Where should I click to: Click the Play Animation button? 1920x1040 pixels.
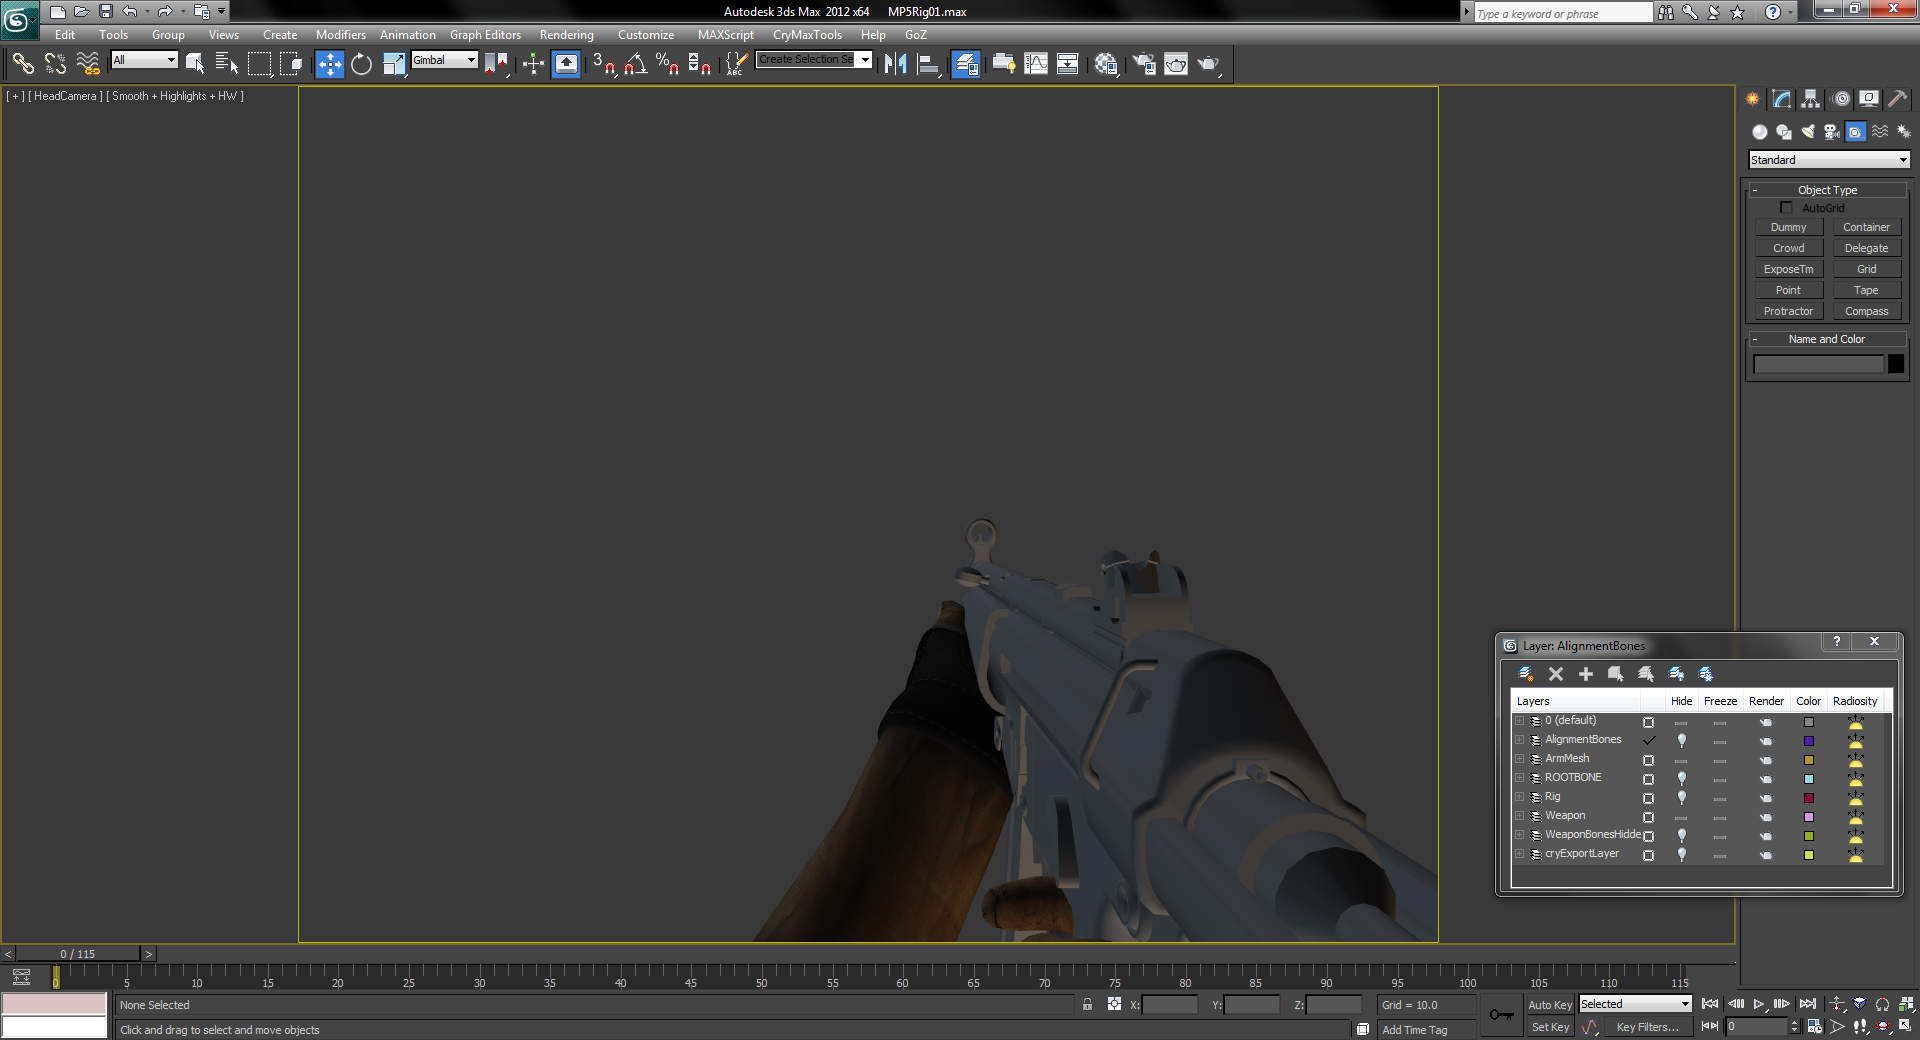tap(1759, 1004)
